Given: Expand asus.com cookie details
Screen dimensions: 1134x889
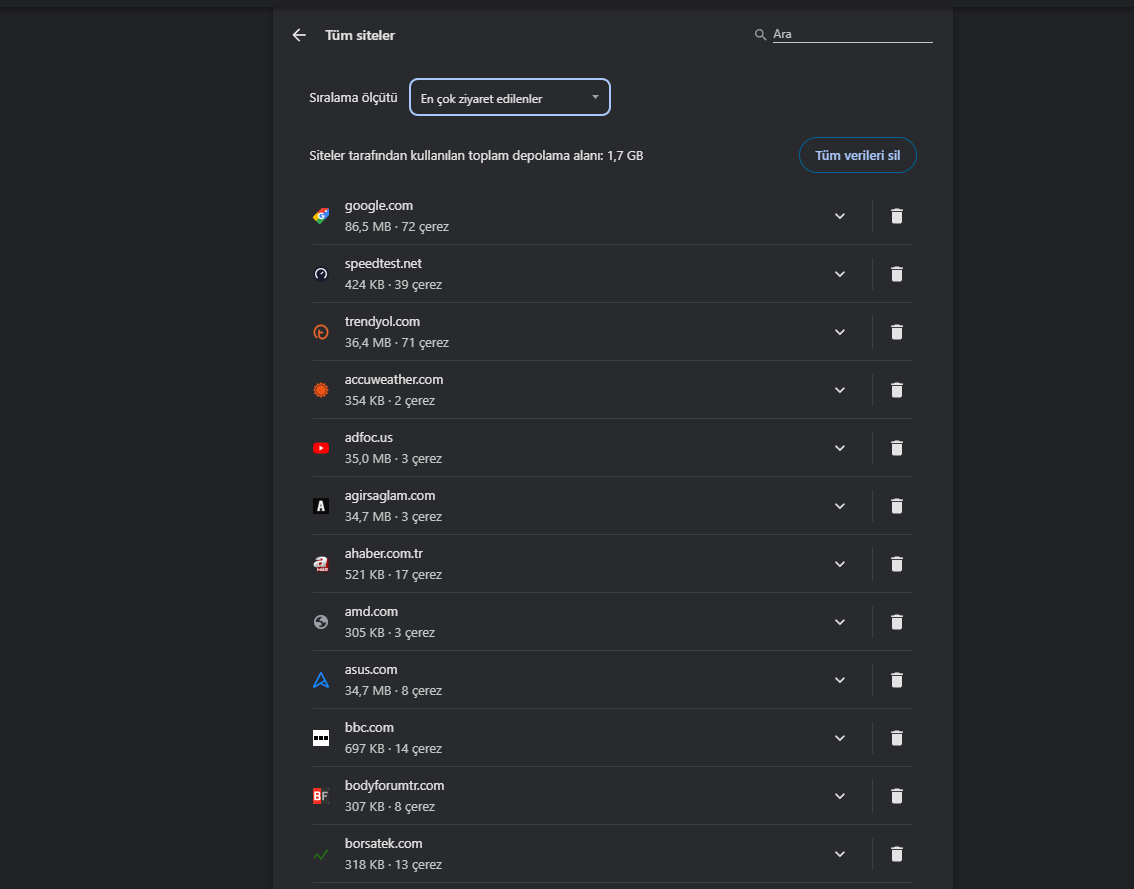Looking at the screenshot, I should pos(840,680).
